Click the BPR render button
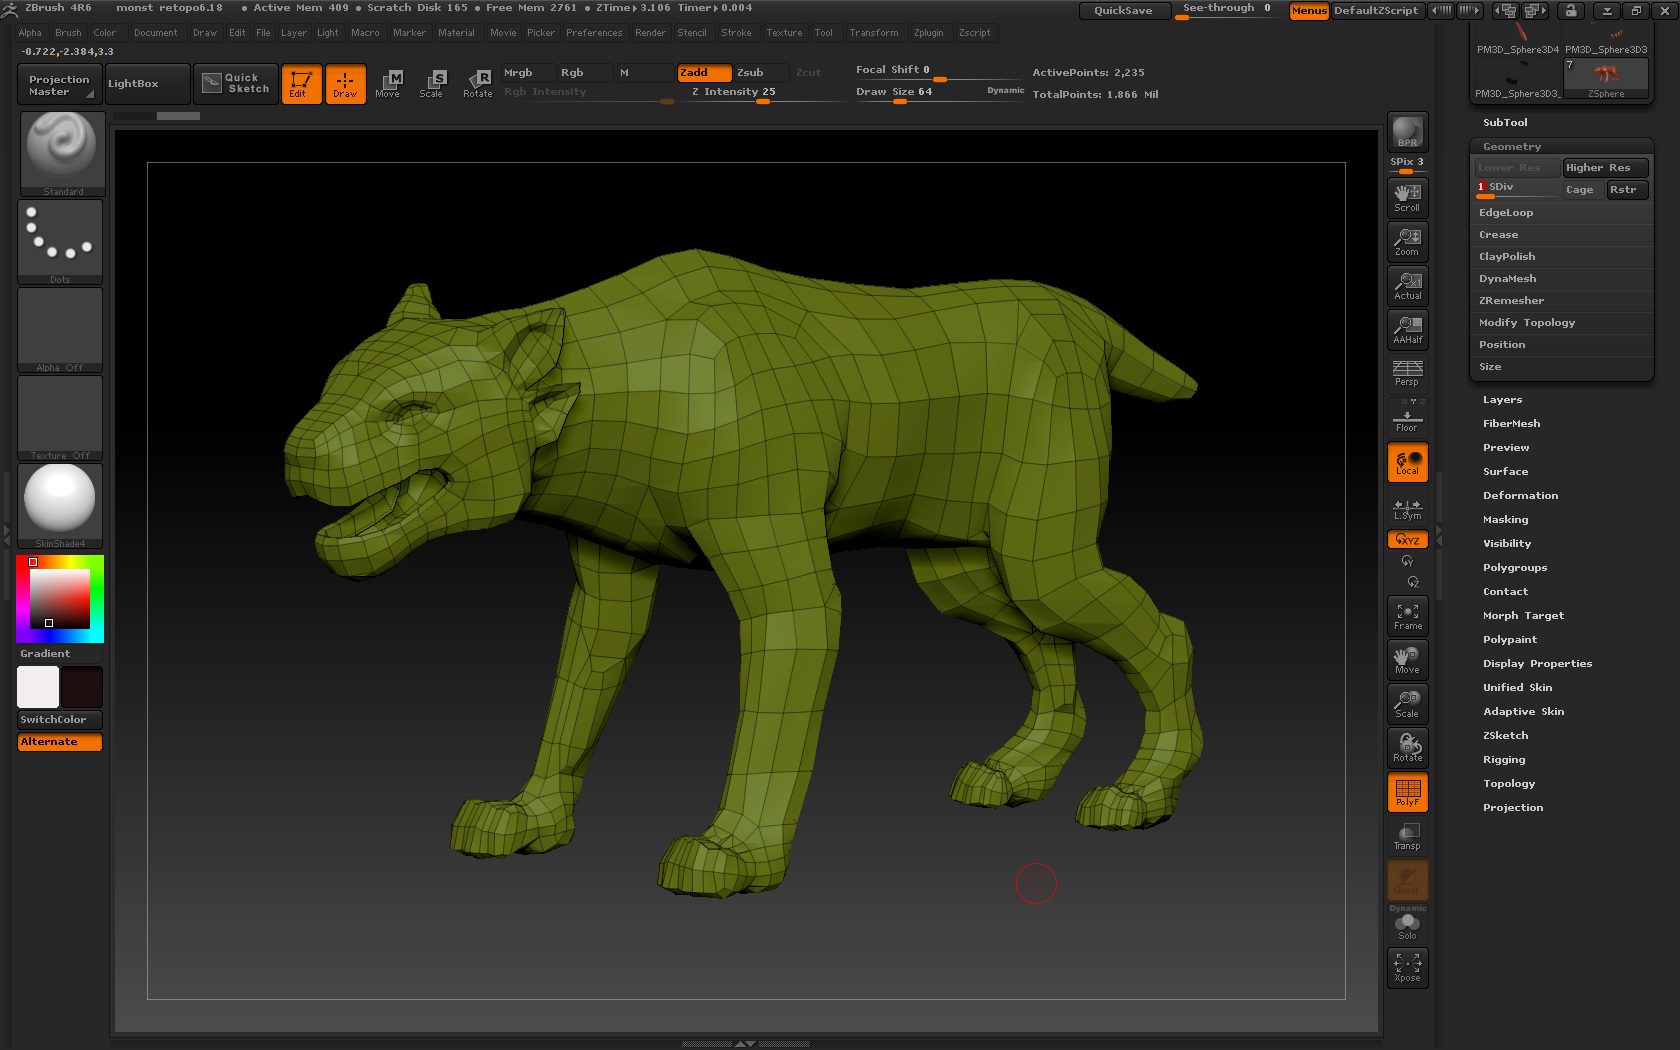 tap(1407, 132)
